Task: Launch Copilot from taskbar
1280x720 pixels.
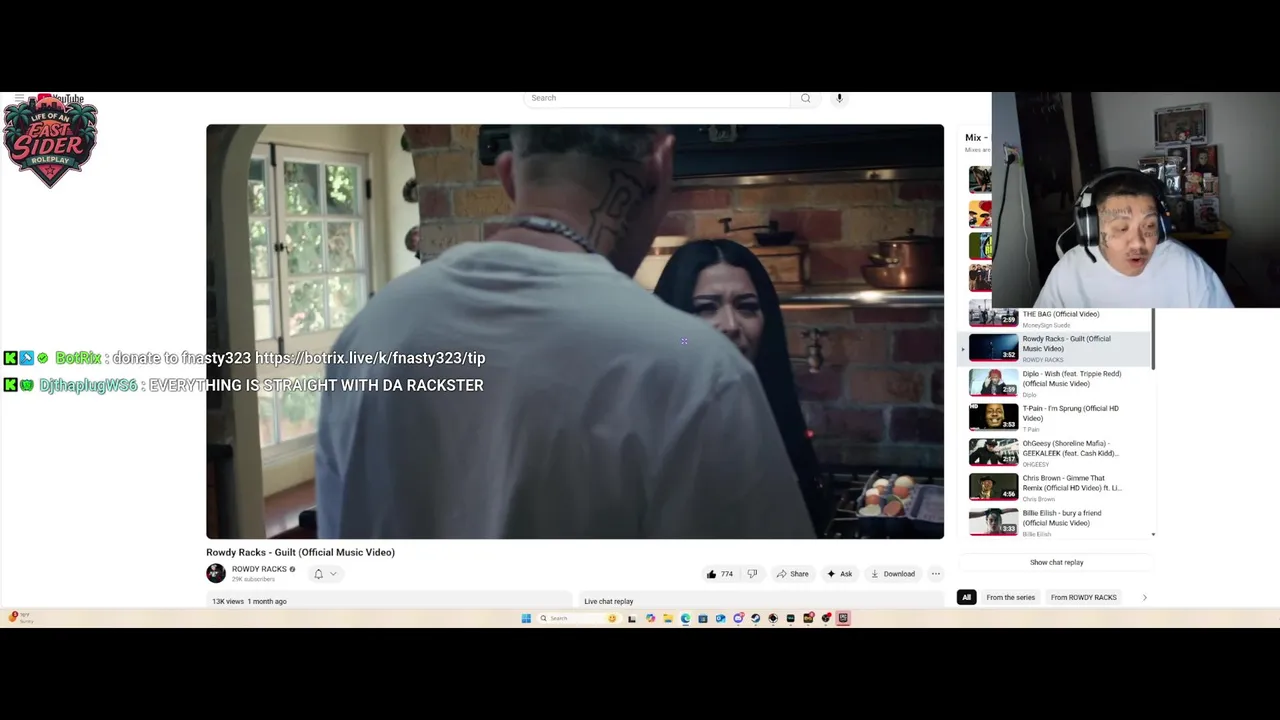Action: pyautogui.click(x=650, y=618)
